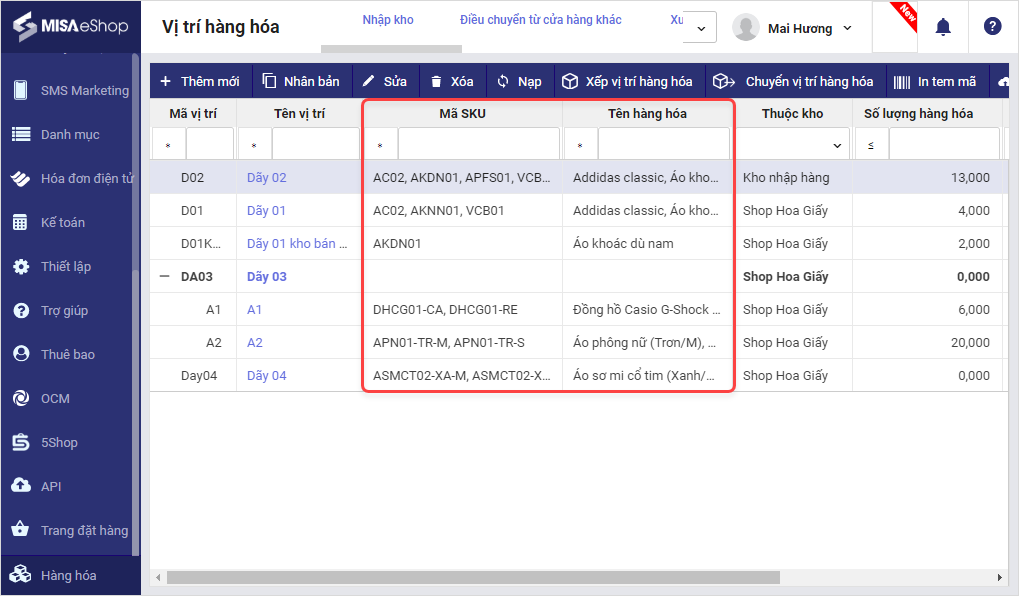Open the Nhập kho tab
Viewport: 1019px width, 596px height.
[388, 20]
